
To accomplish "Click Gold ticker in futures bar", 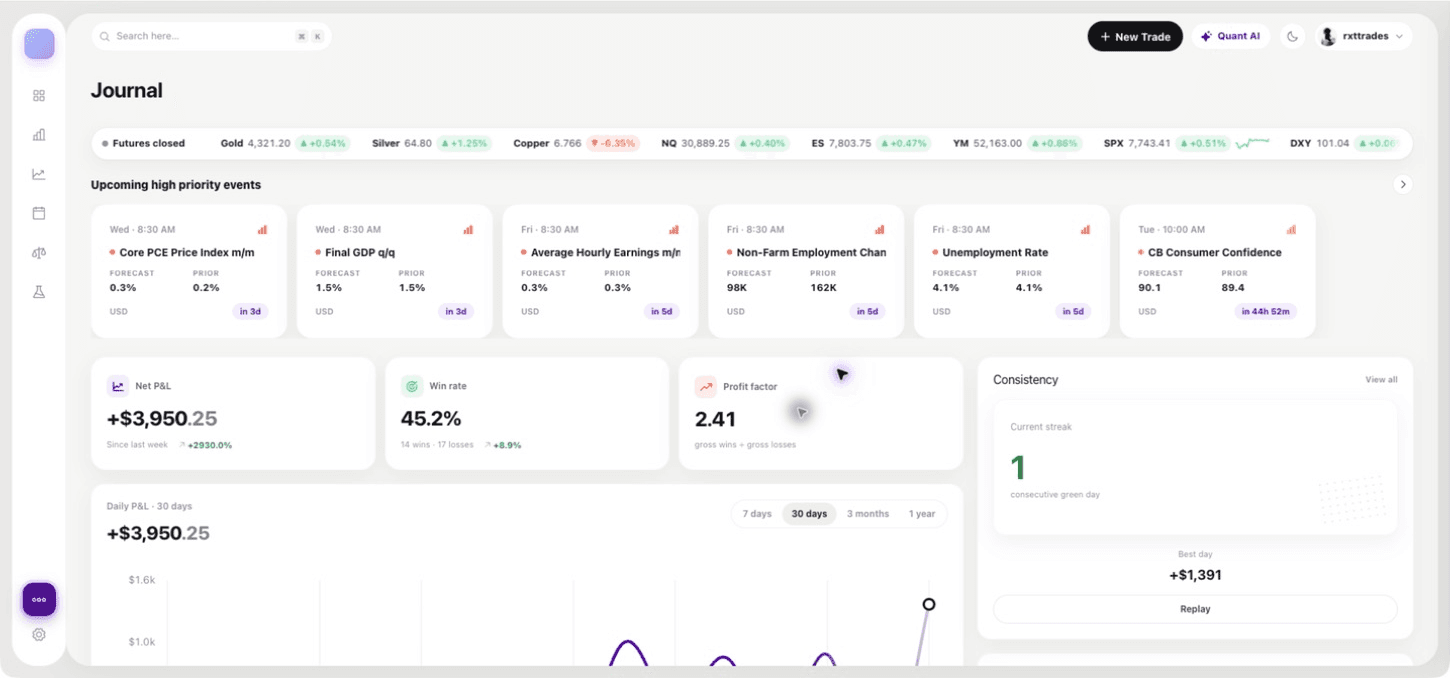I will [x=284, y=143].
